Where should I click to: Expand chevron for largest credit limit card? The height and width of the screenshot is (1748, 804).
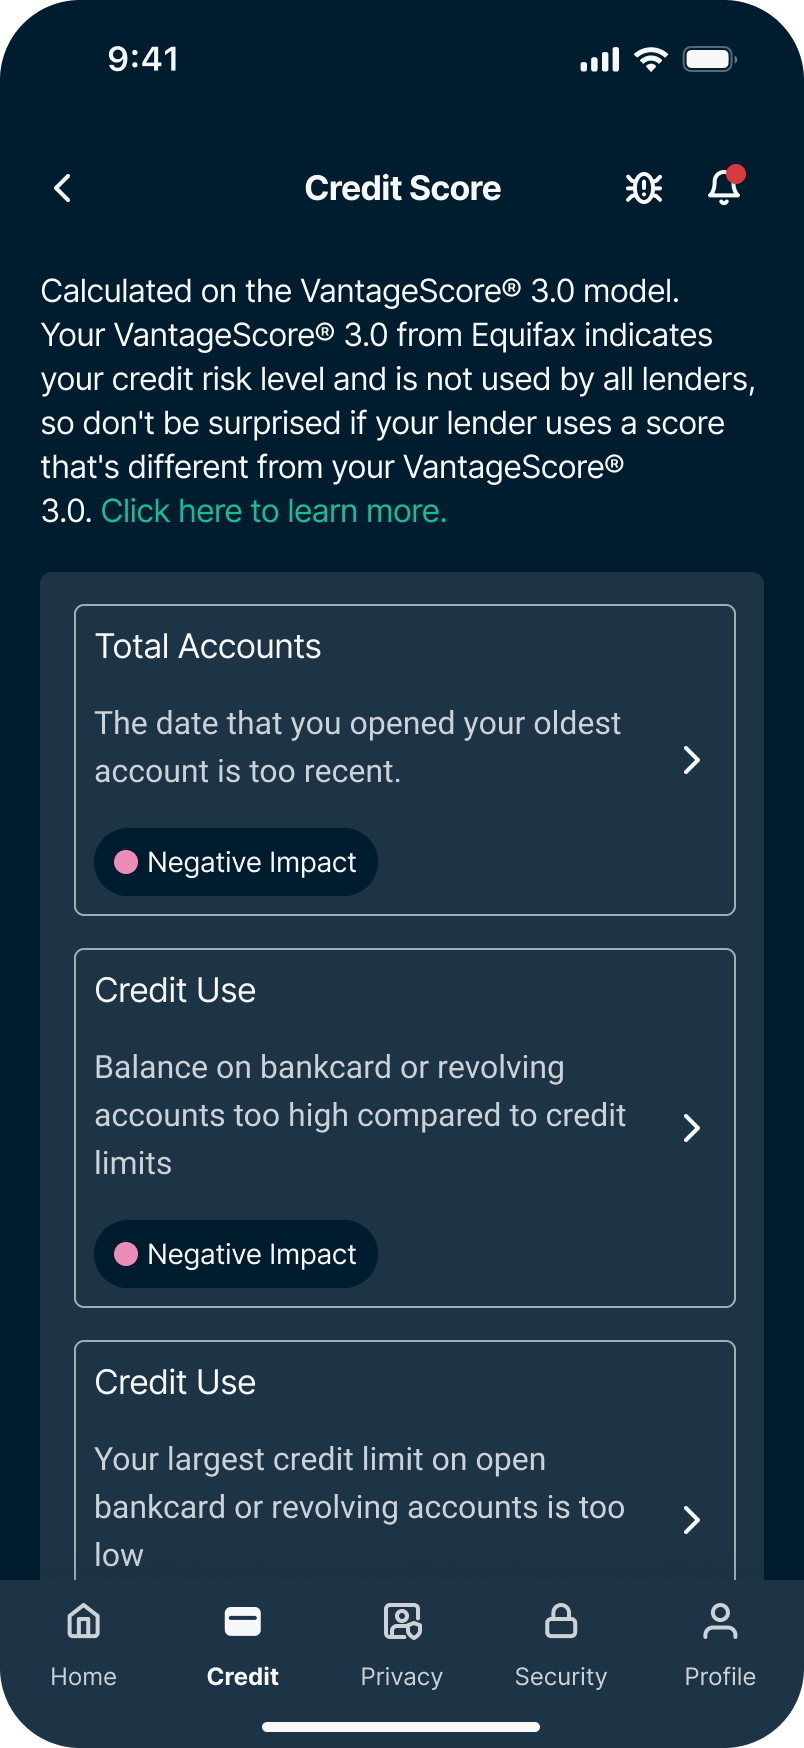pos(691,1520)
